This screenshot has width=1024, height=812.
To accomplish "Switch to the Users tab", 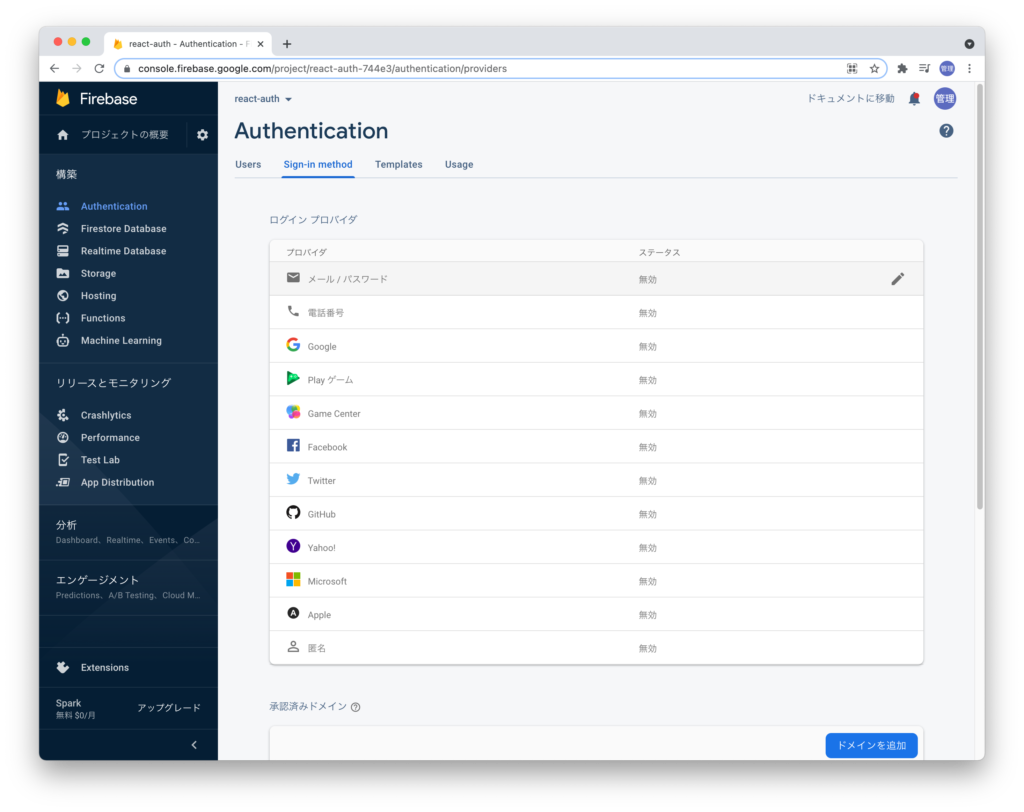I will tap(248, 164).
